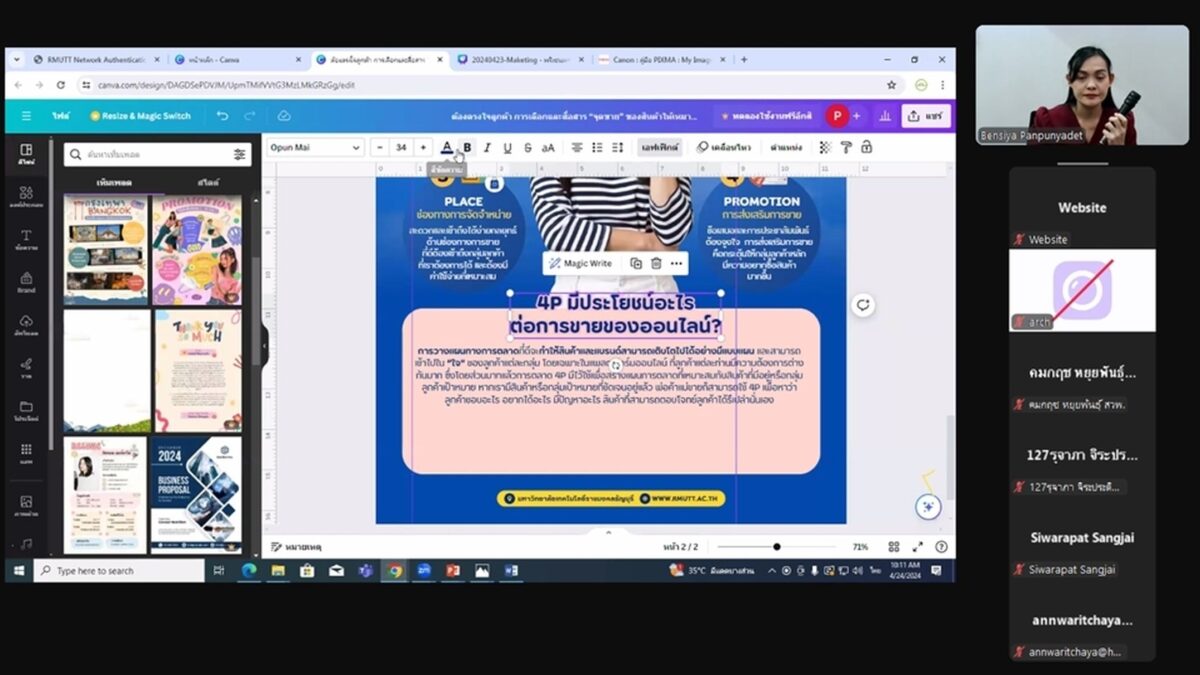Toggle bulleted list formatting

pyautogui.click(x=598, y=147)
